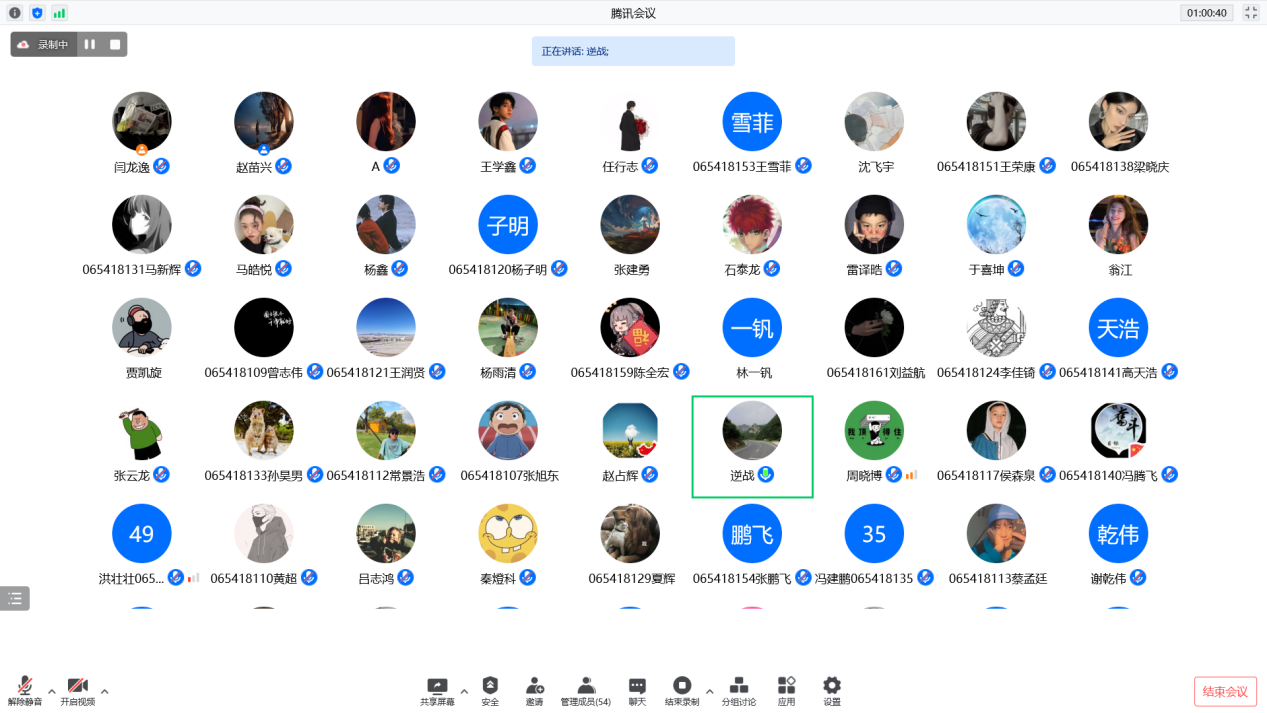Click the red 结束会议 button

1224,692
